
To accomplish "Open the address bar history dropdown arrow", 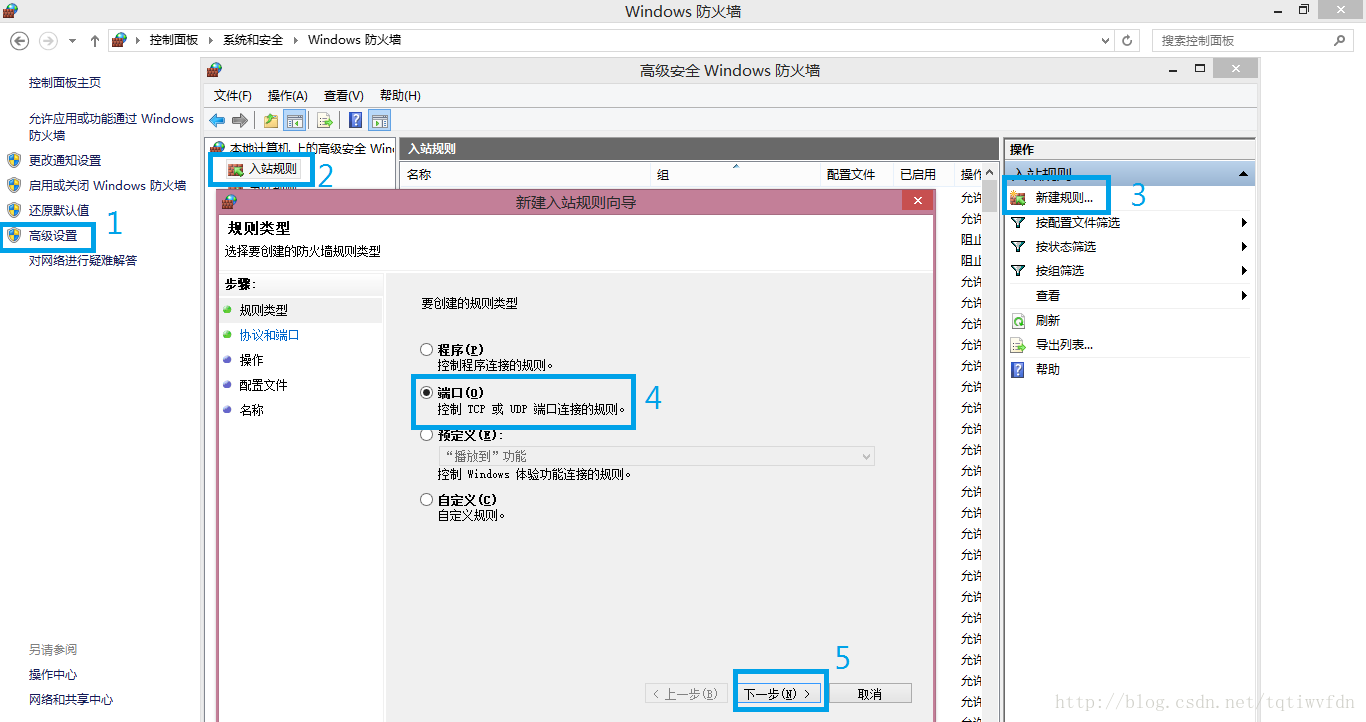I will [x=1105, y=40].
